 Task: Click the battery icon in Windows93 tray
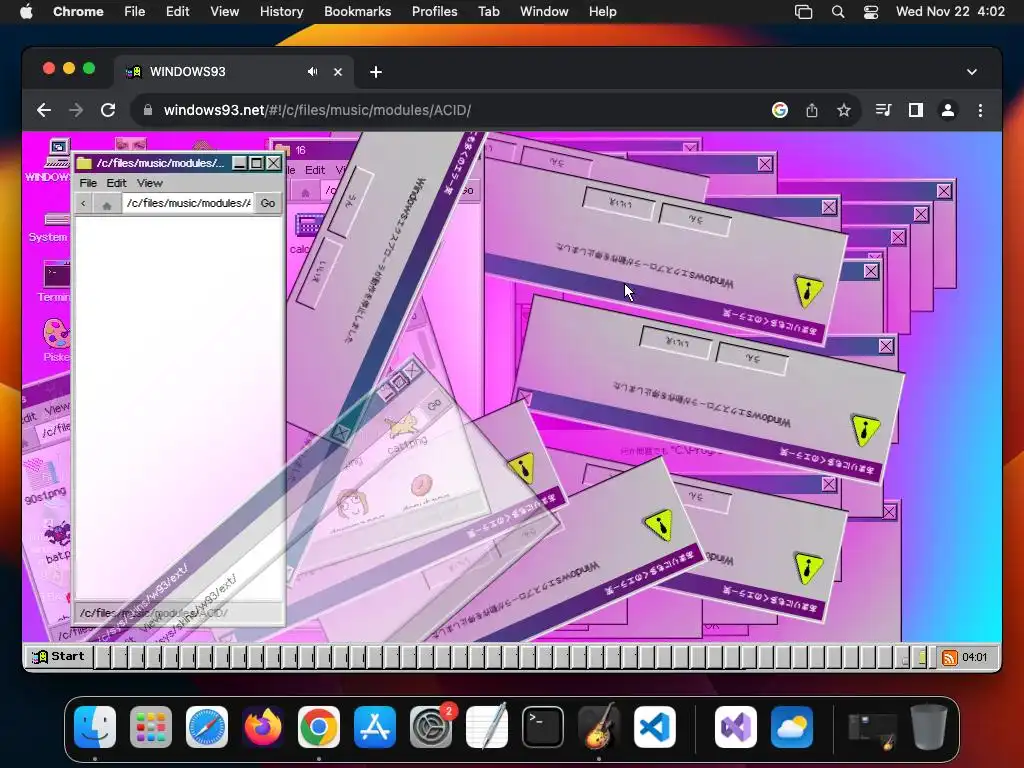point(921,657)
